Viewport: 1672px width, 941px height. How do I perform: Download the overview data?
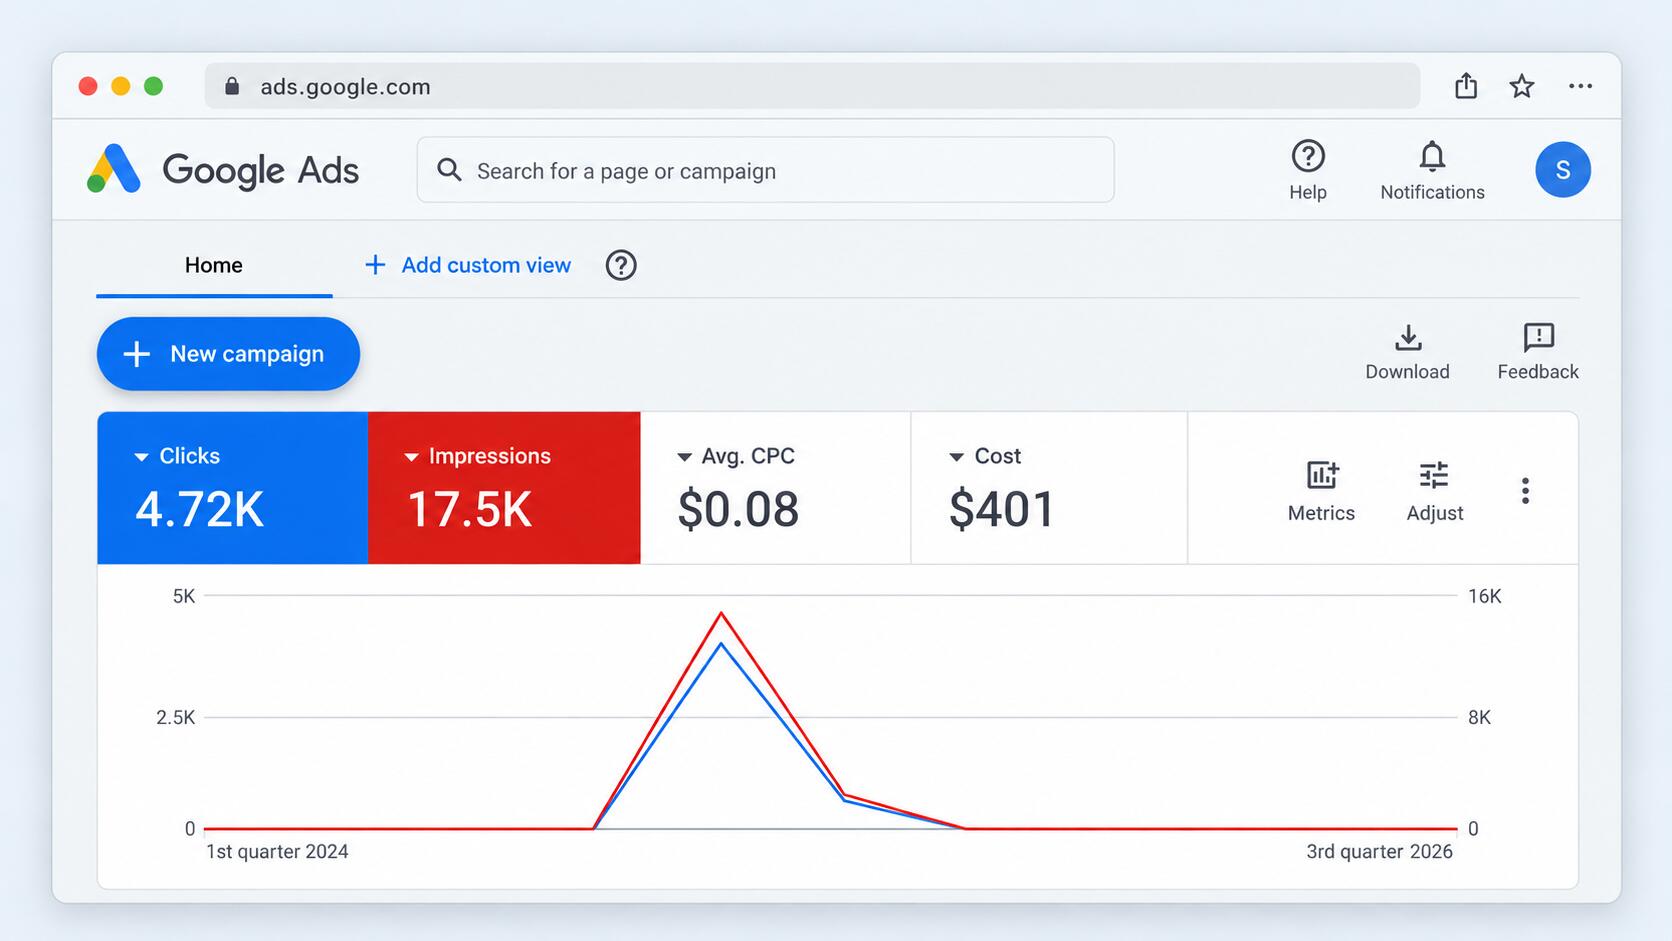[1407, 352]
